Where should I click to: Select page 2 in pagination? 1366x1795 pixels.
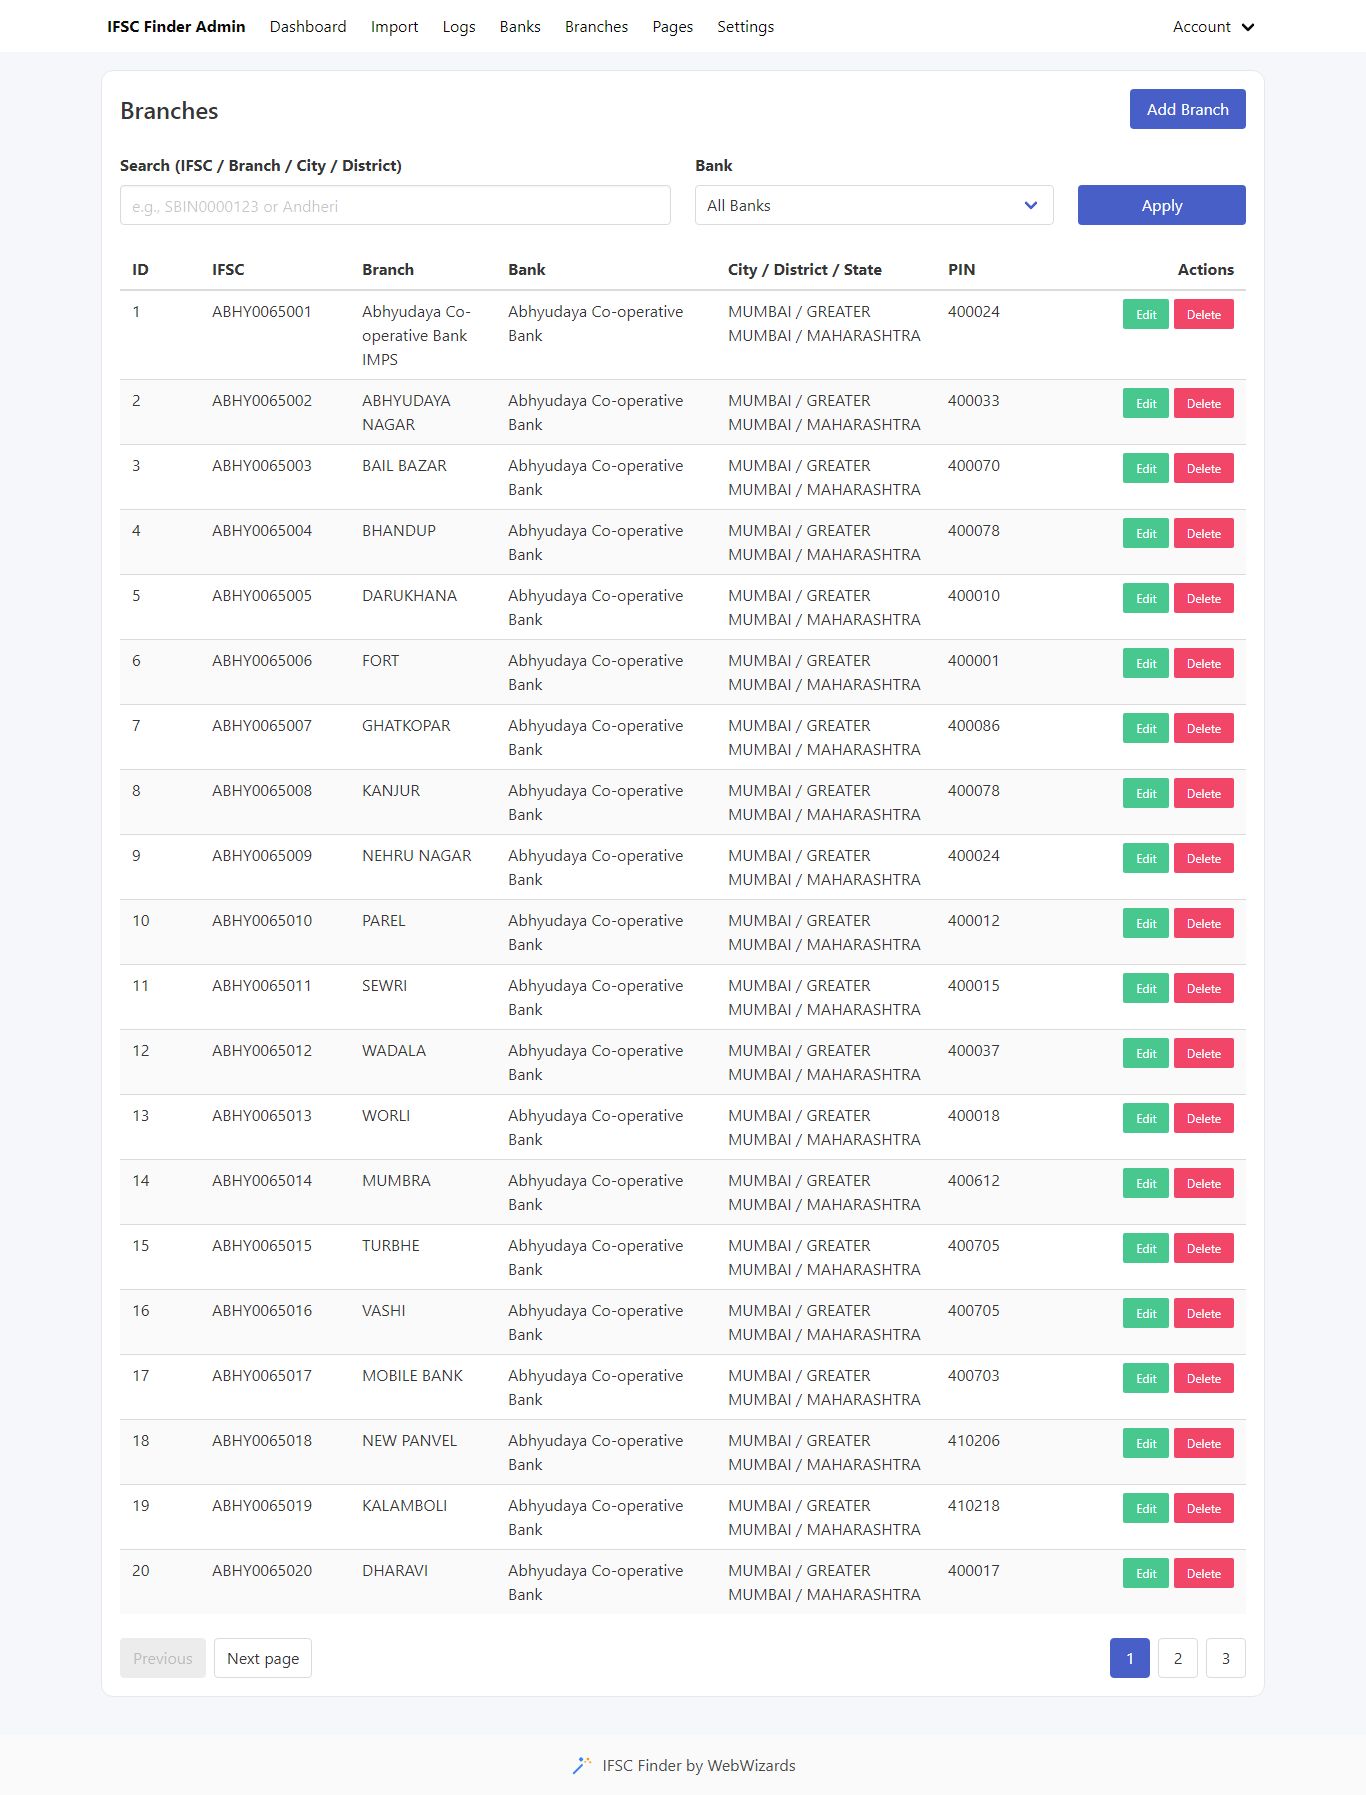[x=1177, y=1658]
